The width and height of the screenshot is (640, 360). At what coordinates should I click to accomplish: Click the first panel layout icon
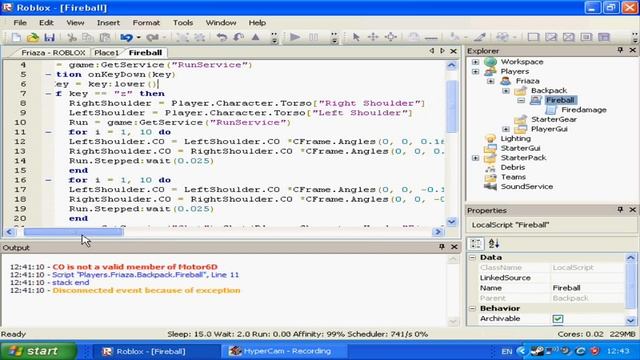coord(533,38)
